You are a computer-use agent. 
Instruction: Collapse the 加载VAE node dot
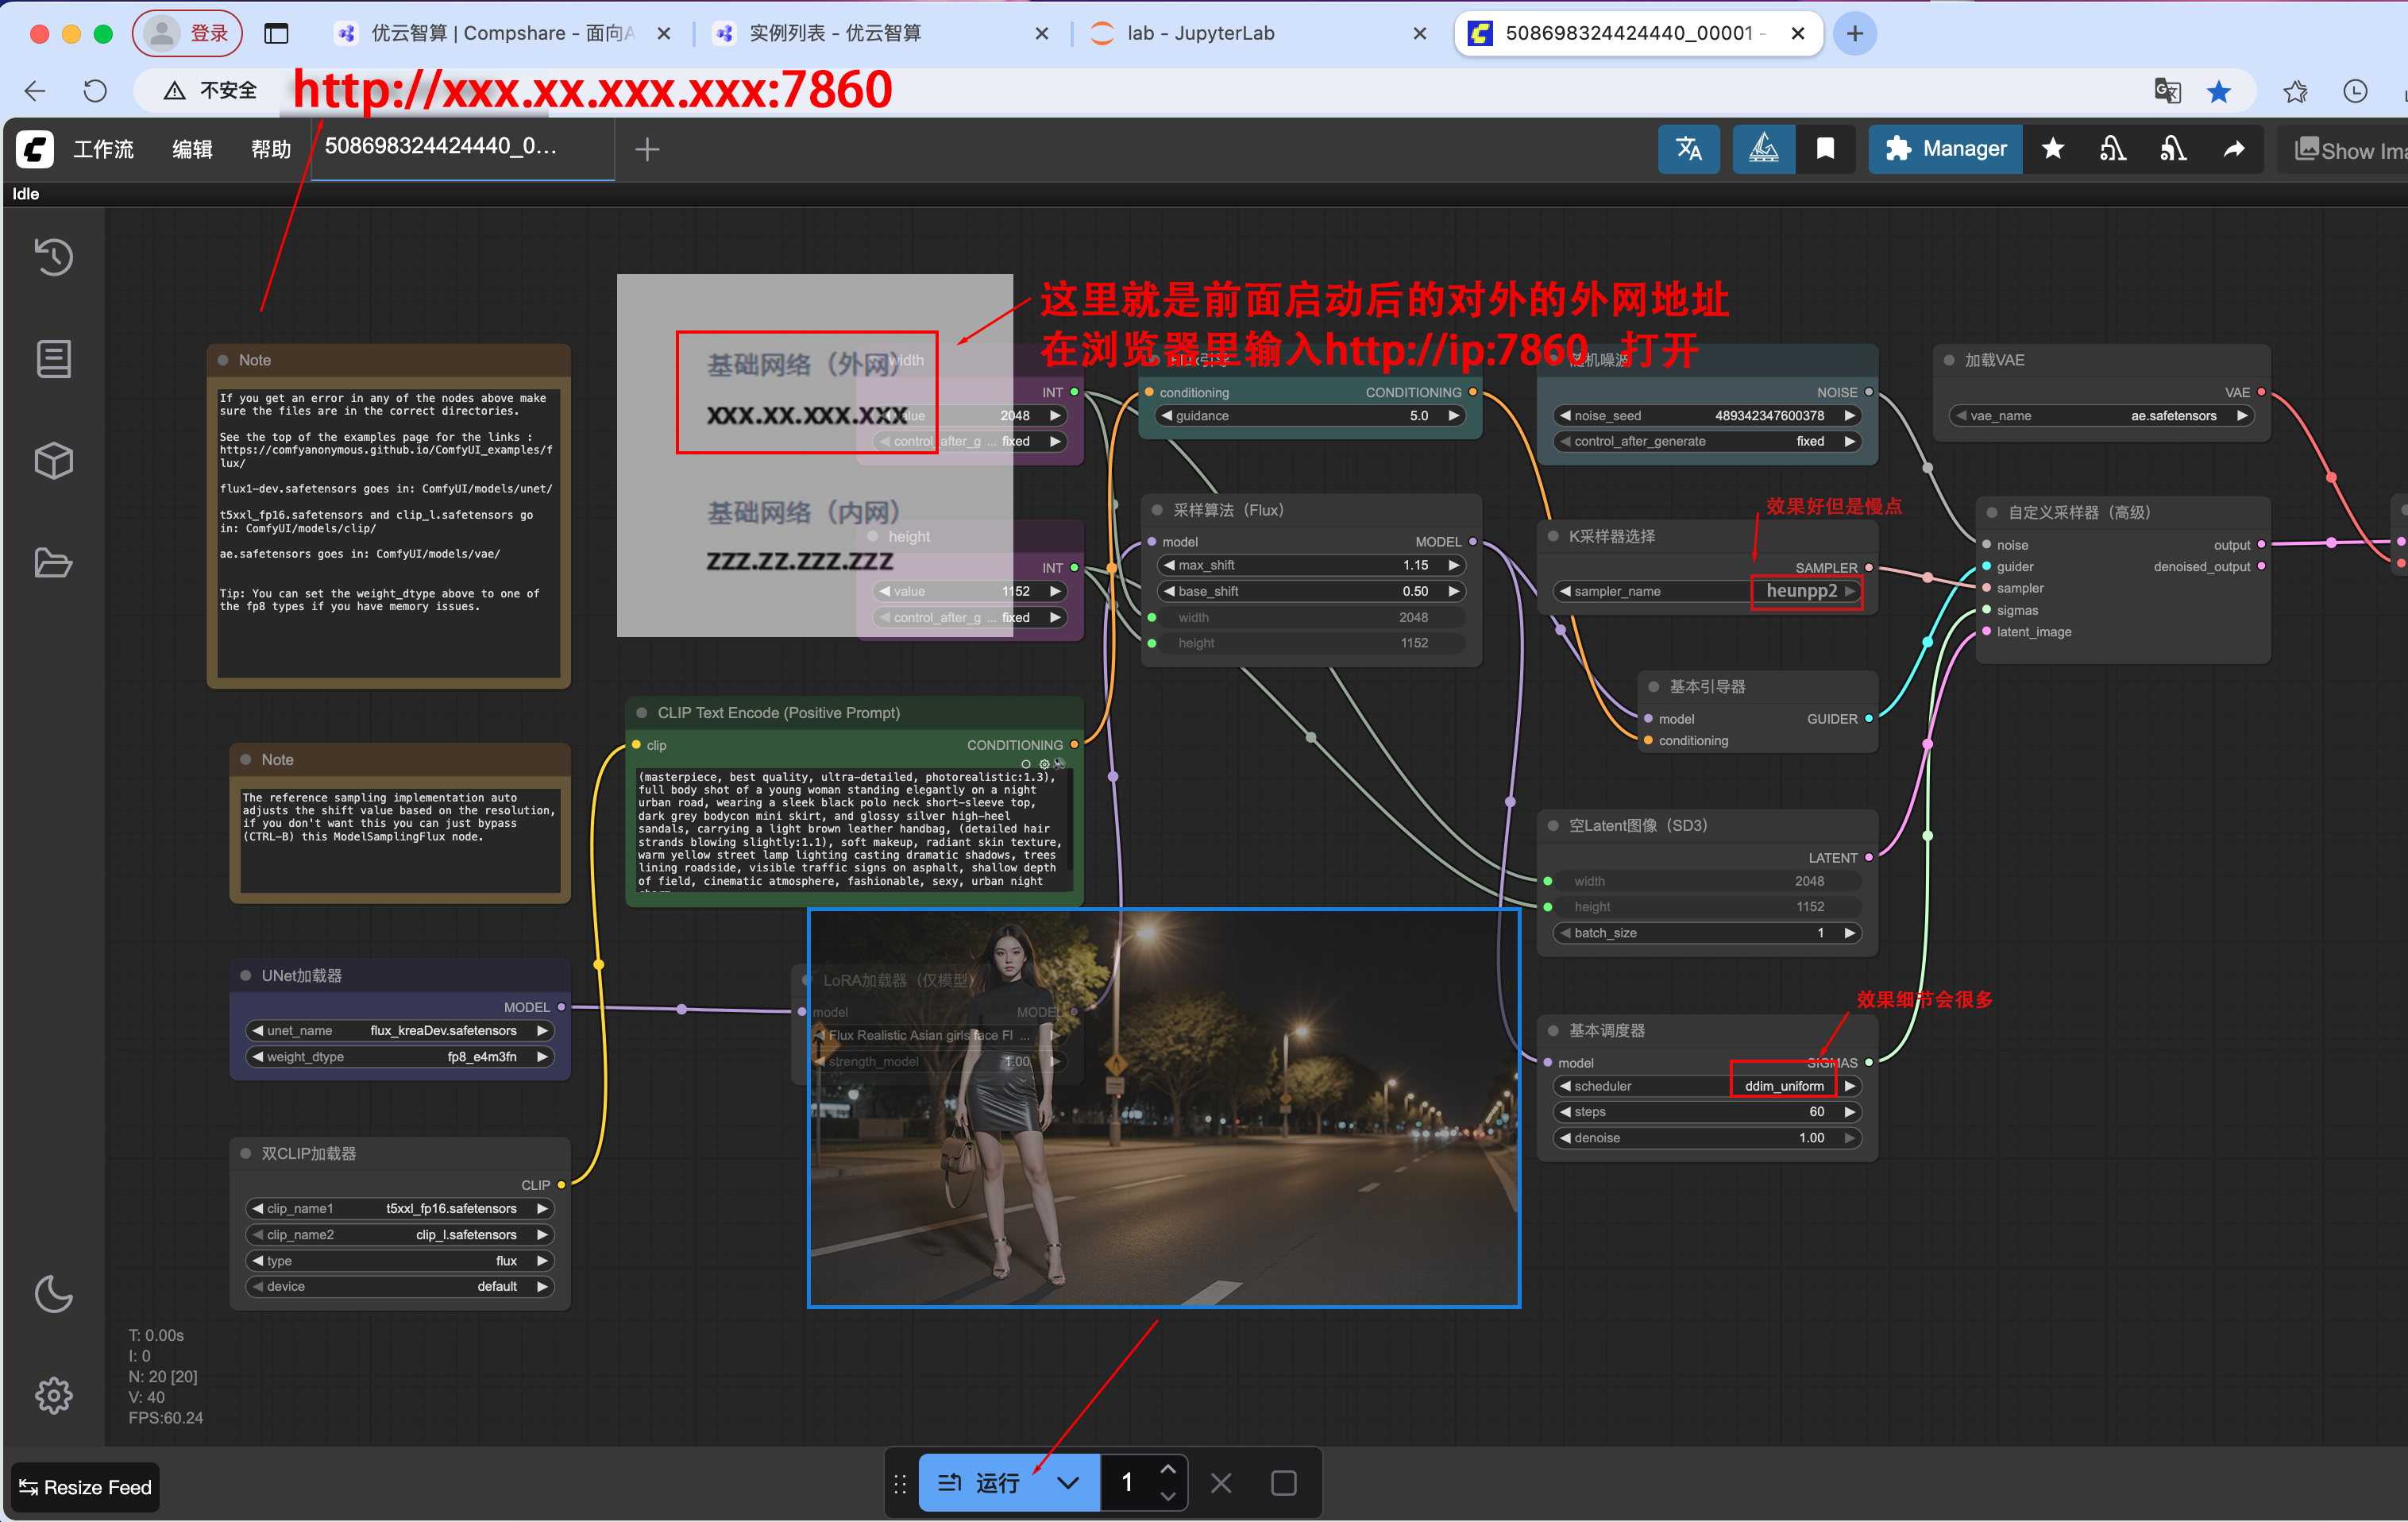(x=1949, y=360)
